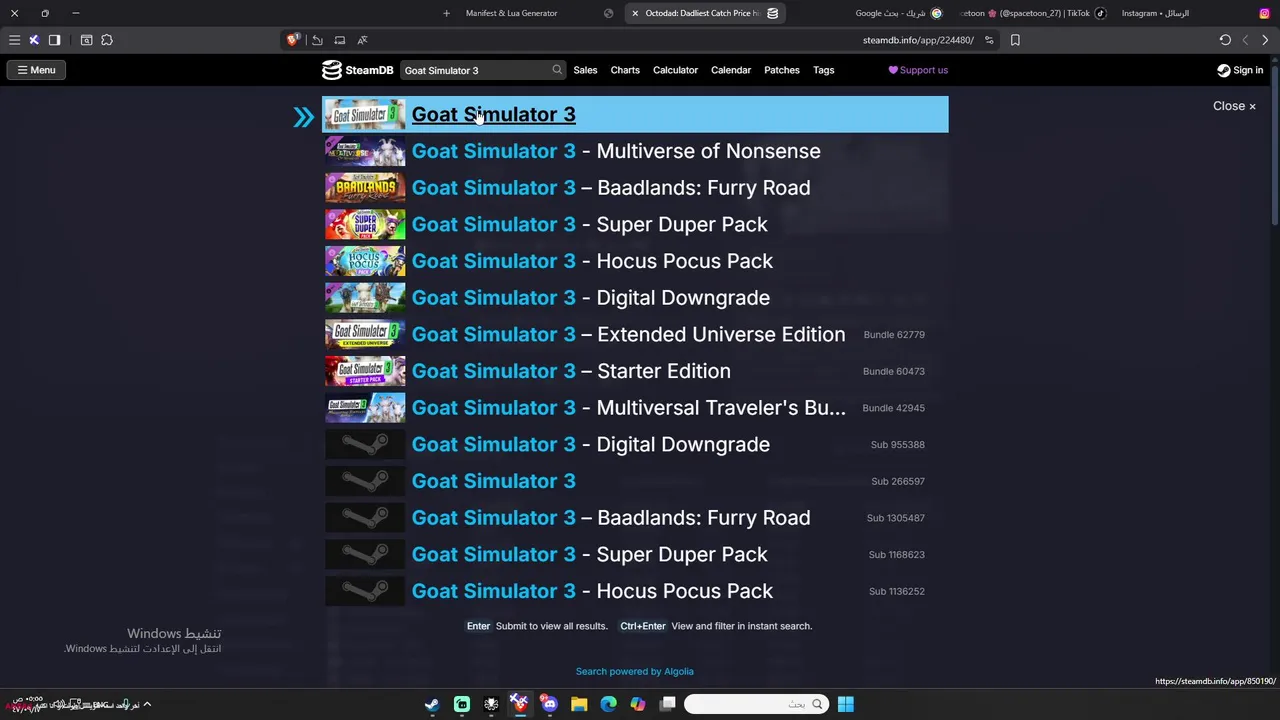Click the search magnifier icon
The width and height of the screenshot is (1280, 720).
(557, 70)
